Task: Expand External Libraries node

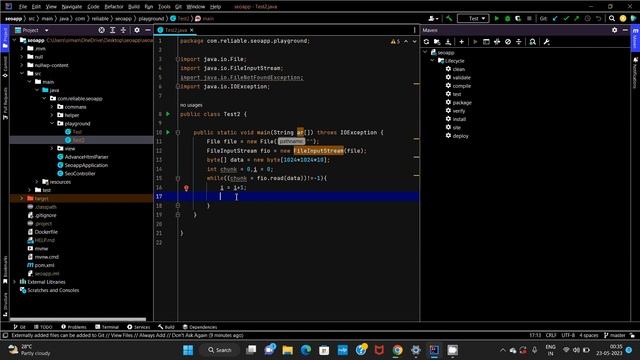Action: coord(15,282)
